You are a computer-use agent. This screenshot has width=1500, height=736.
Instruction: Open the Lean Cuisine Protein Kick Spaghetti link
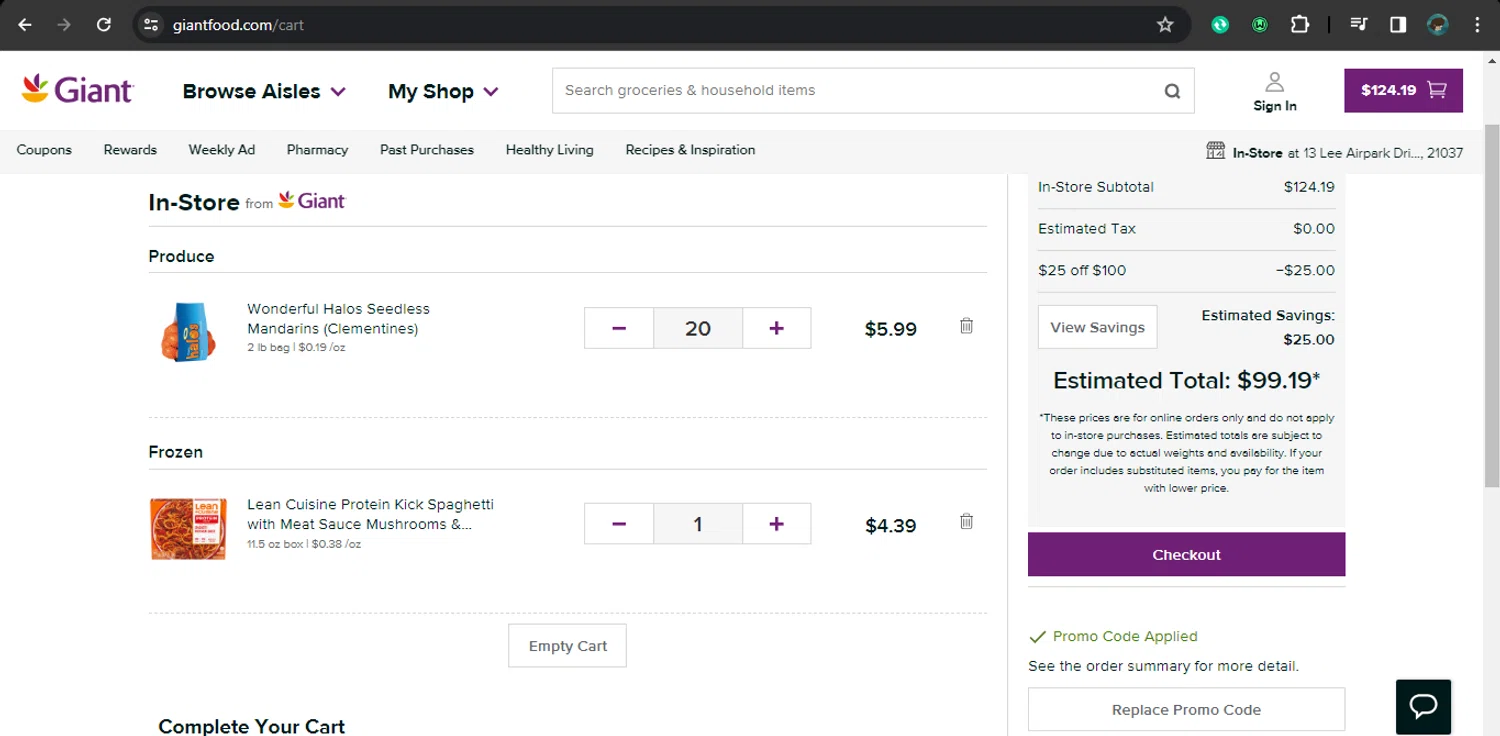click(x=370, y=514)
